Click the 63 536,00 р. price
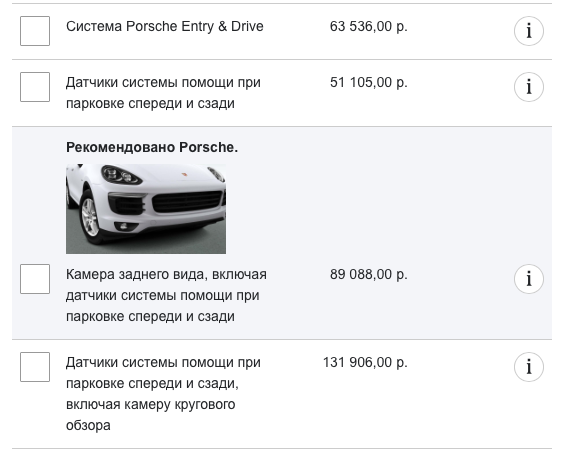Viewport: 562px width, 450px height. point(368,27)
